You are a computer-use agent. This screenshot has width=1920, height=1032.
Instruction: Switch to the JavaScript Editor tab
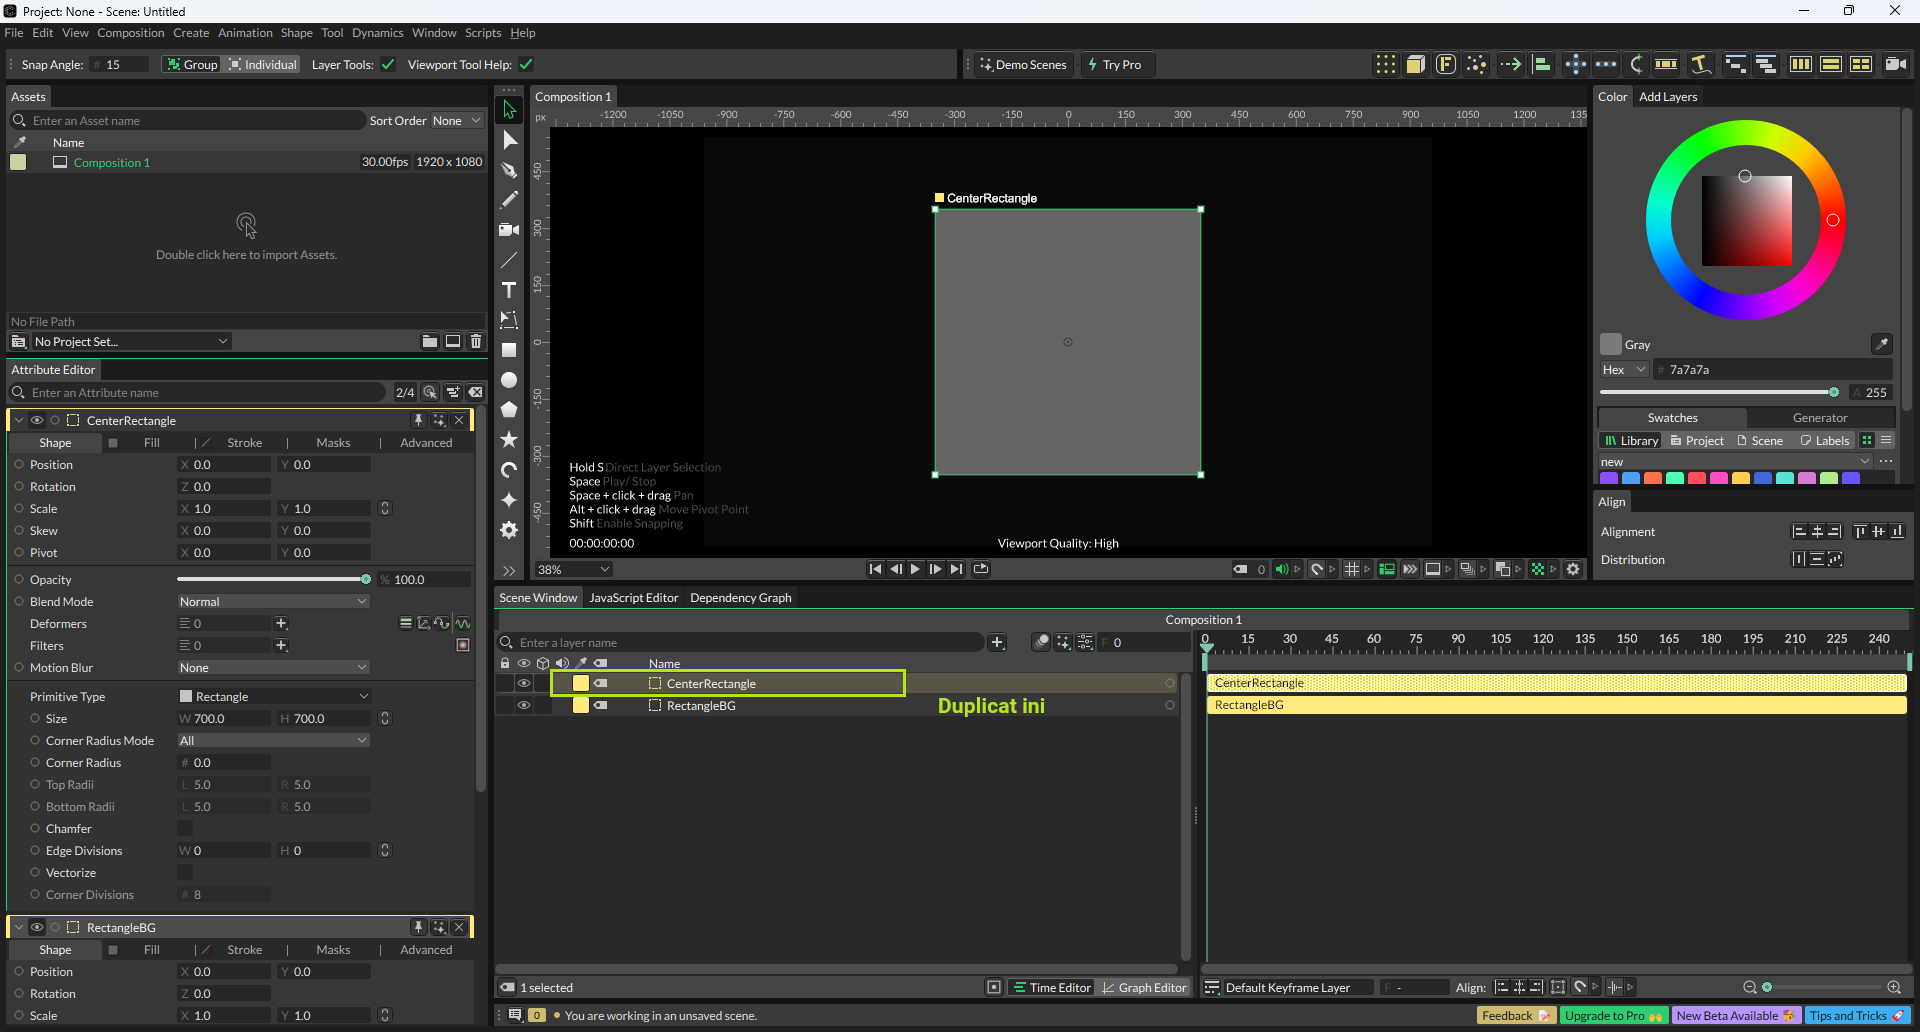click(633, 598)
